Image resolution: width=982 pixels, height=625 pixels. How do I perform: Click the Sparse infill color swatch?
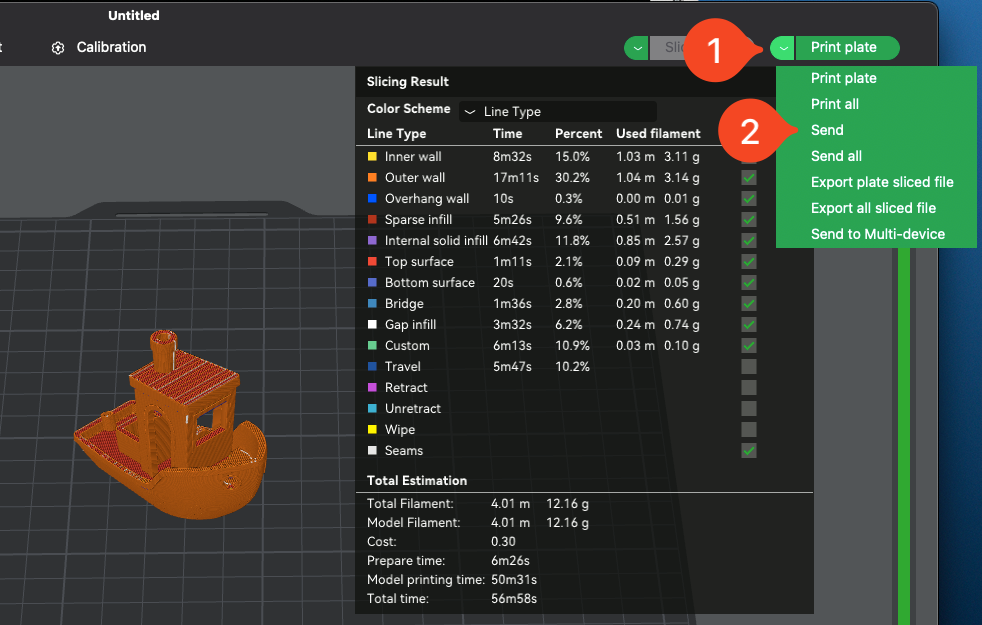372,220
